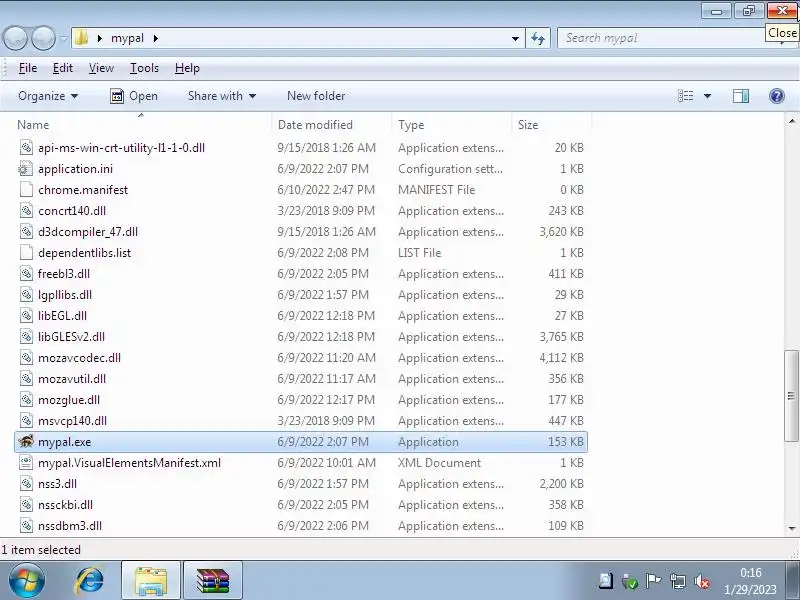Open the Share with dropdown
This screenshot has height=600, width=800.
tap(222, 96)
